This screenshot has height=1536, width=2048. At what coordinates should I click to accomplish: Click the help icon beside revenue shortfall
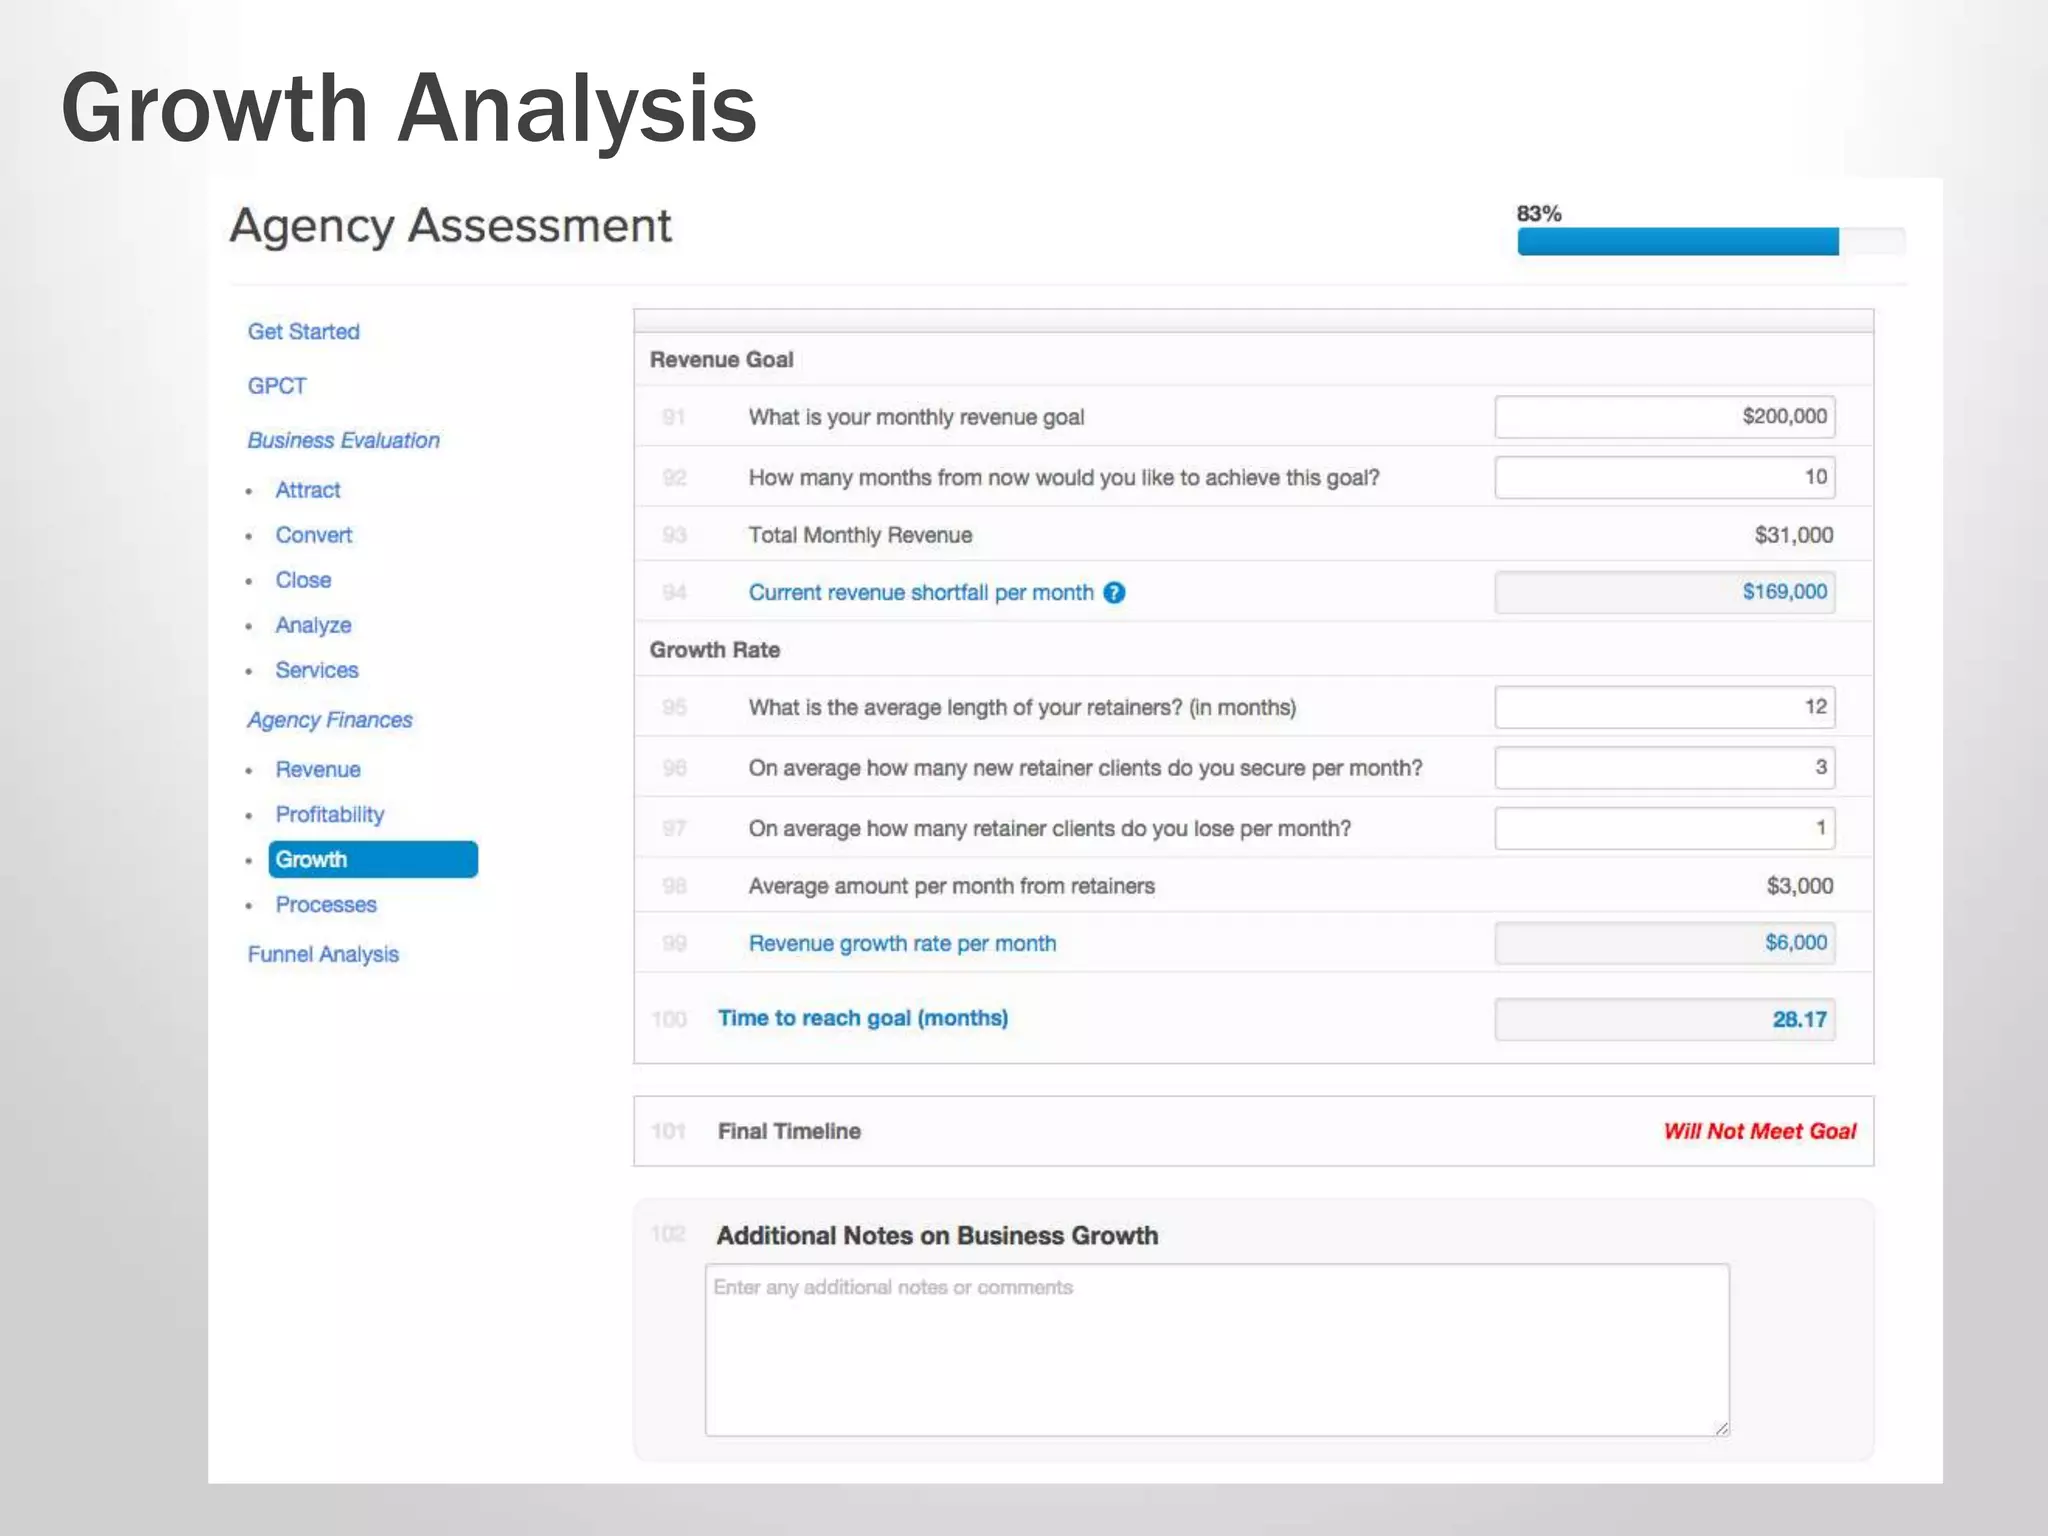(x=1114, y=593)
